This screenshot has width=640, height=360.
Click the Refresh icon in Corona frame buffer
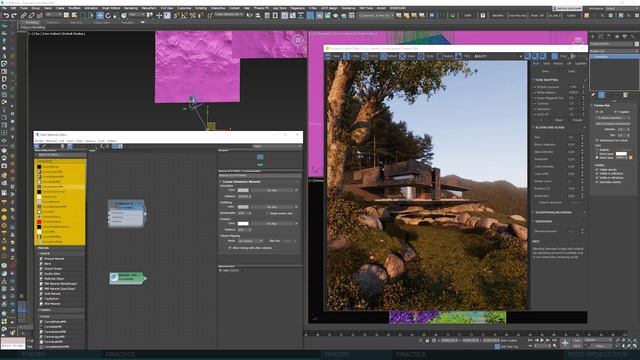pos(383,56)
